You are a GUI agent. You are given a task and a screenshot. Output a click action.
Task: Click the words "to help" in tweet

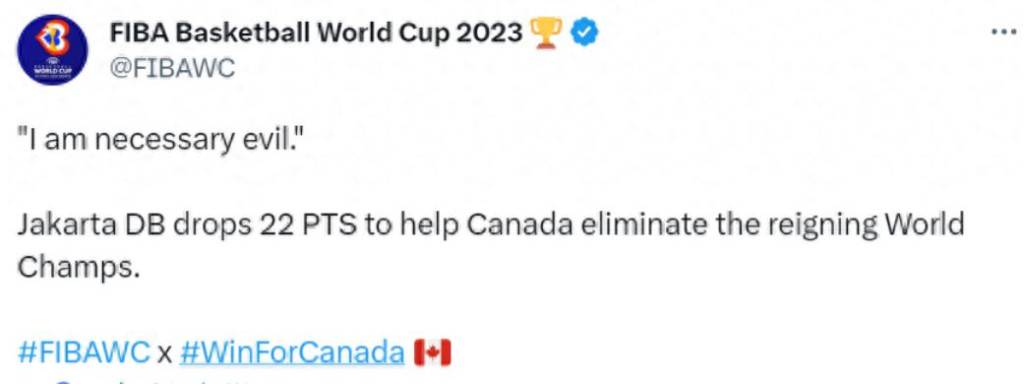(413, 225)
